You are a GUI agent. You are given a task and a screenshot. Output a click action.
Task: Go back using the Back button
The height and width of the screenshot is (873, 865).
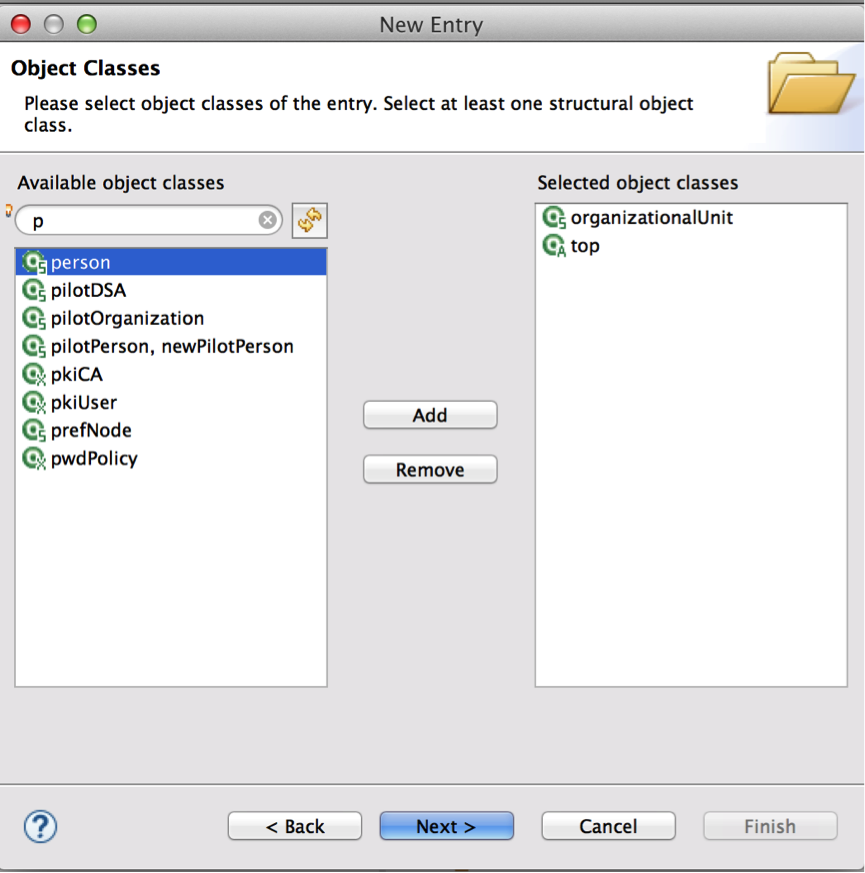pyautogui.click(x=294, y=826)
